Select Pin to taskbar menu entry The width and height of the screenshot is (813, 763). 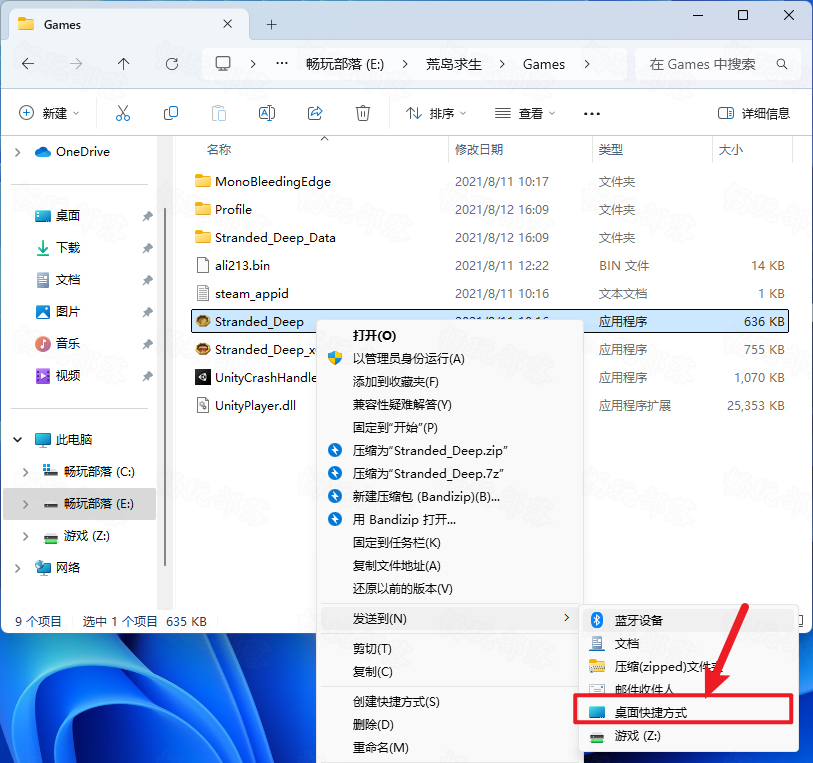coord(452,543)
